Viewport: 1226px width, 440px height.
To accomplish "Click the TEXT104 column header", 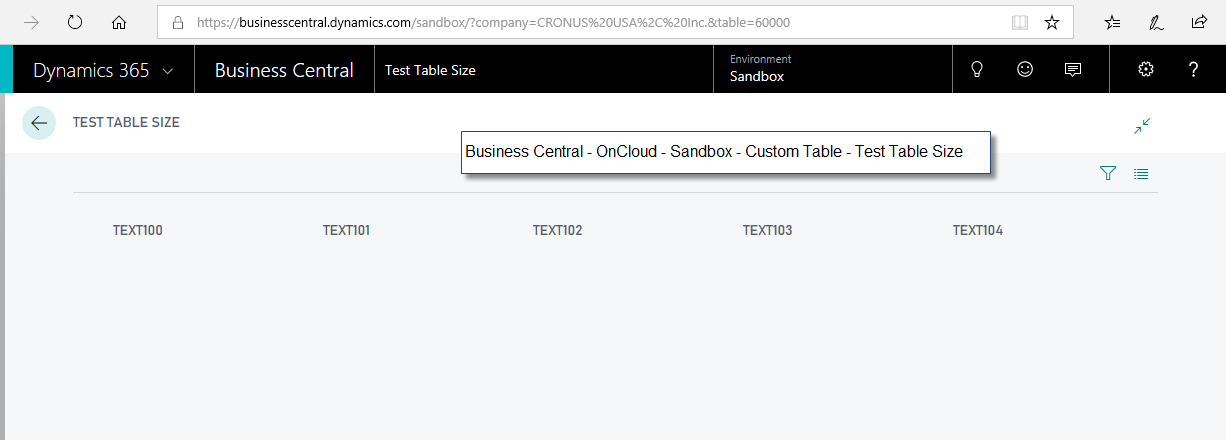I will [x=977, y=231].
